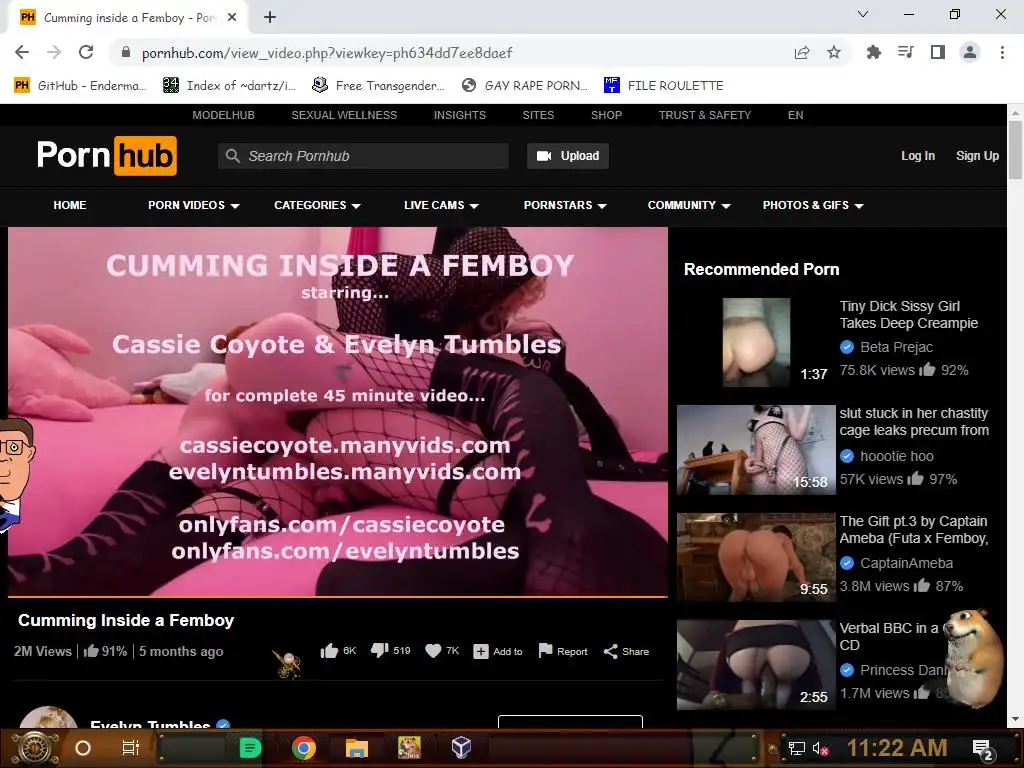Open File Explorer from the taskbar

357,748
